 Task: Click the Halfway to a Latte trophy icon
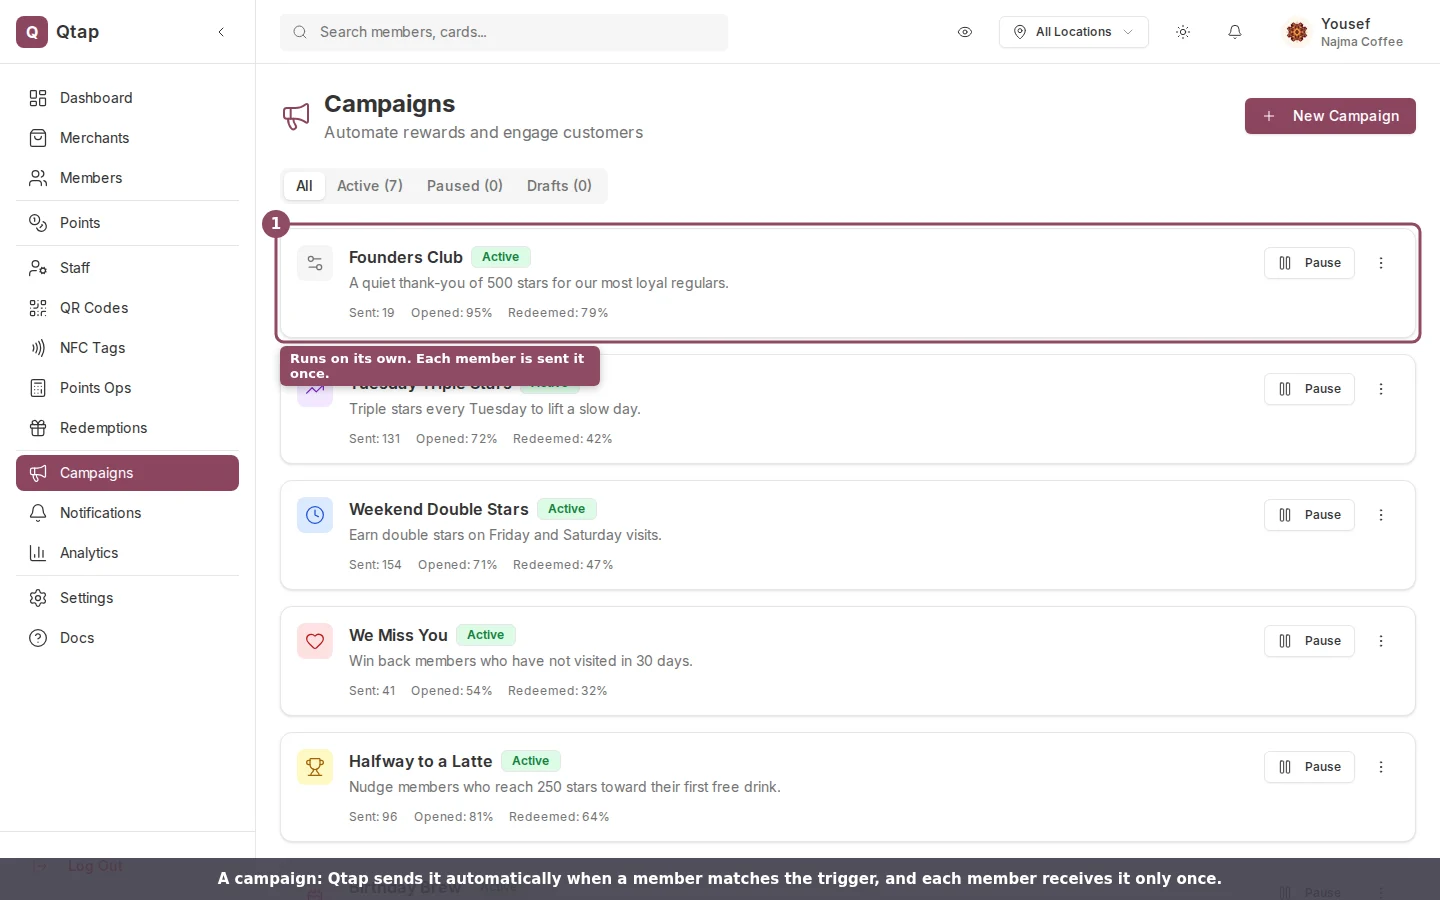pyautogui.click(x=315, y=767)
